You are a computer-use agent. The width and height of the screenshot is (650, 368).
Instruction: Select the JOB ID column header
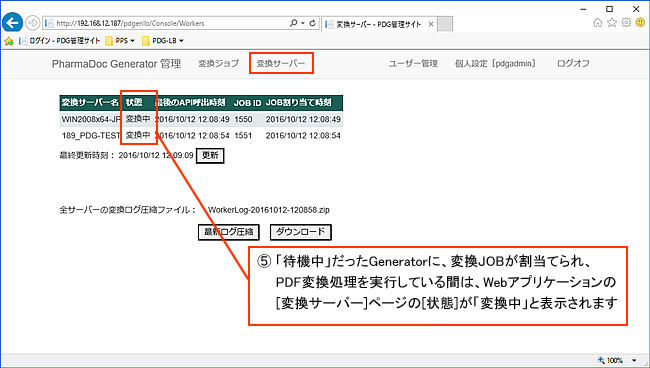pos(247,103)
